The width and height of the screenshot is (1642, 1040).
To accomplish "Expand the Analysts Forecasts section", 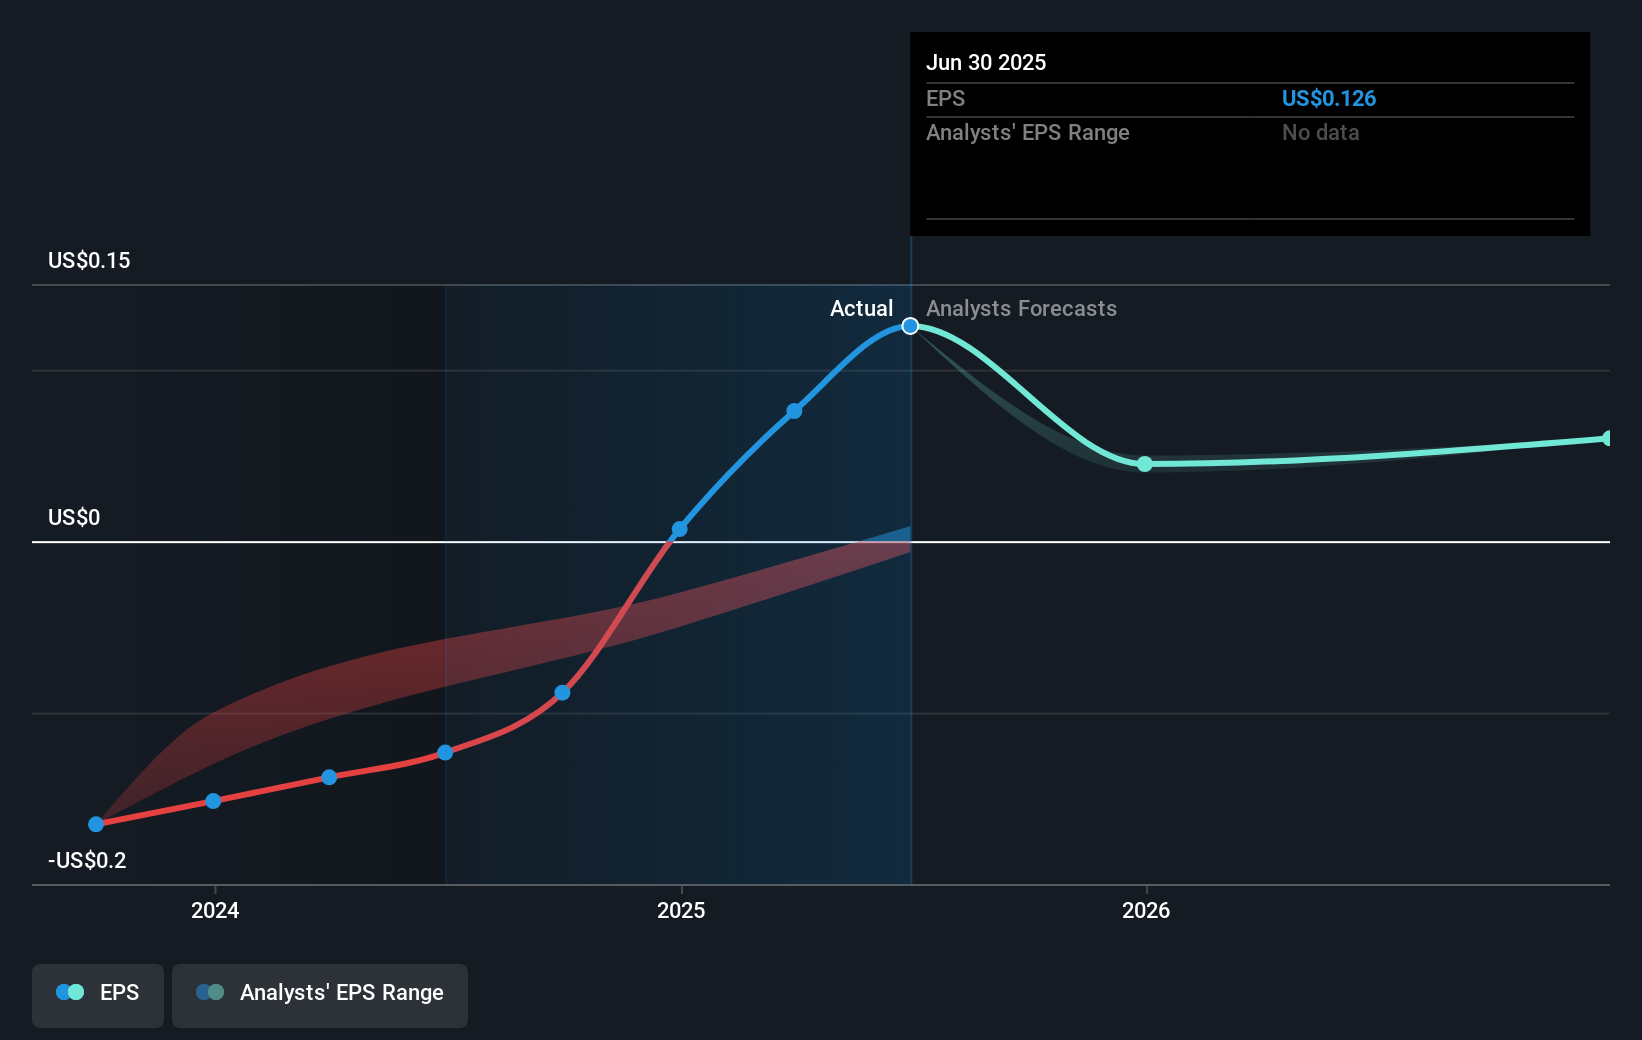I will pyautogui.click(x=1021, y=308).
